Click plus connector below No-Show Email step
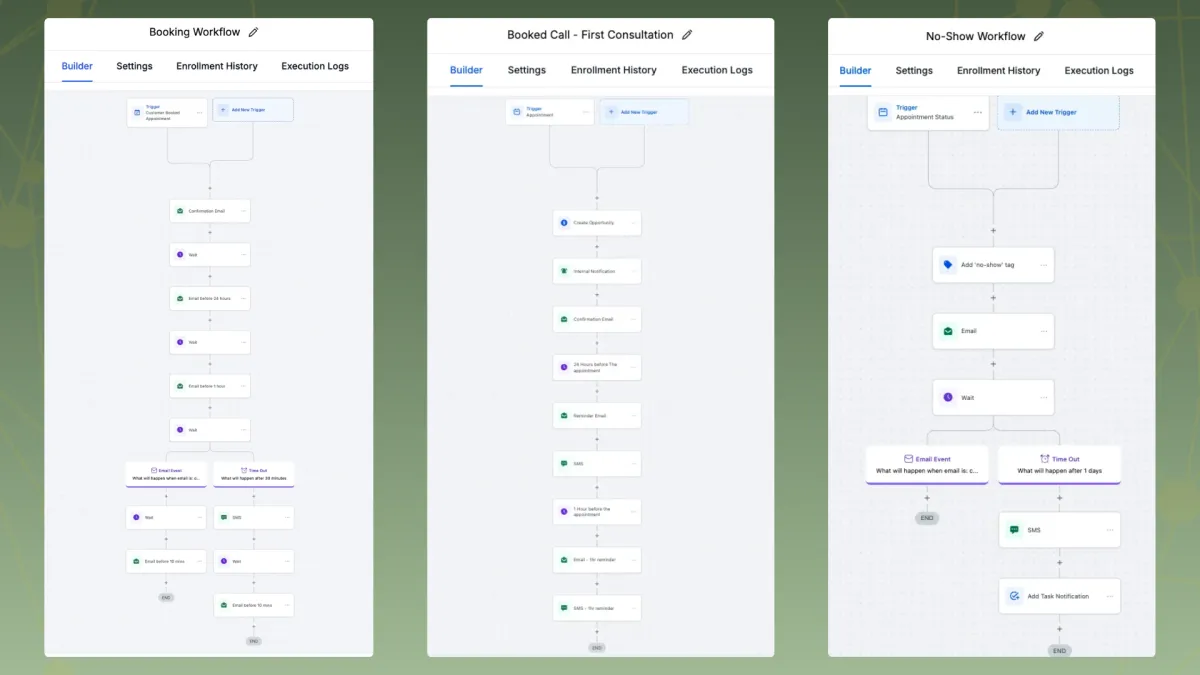The width and height of the screenshot is (1200, 675). click(x=993, y=364)
